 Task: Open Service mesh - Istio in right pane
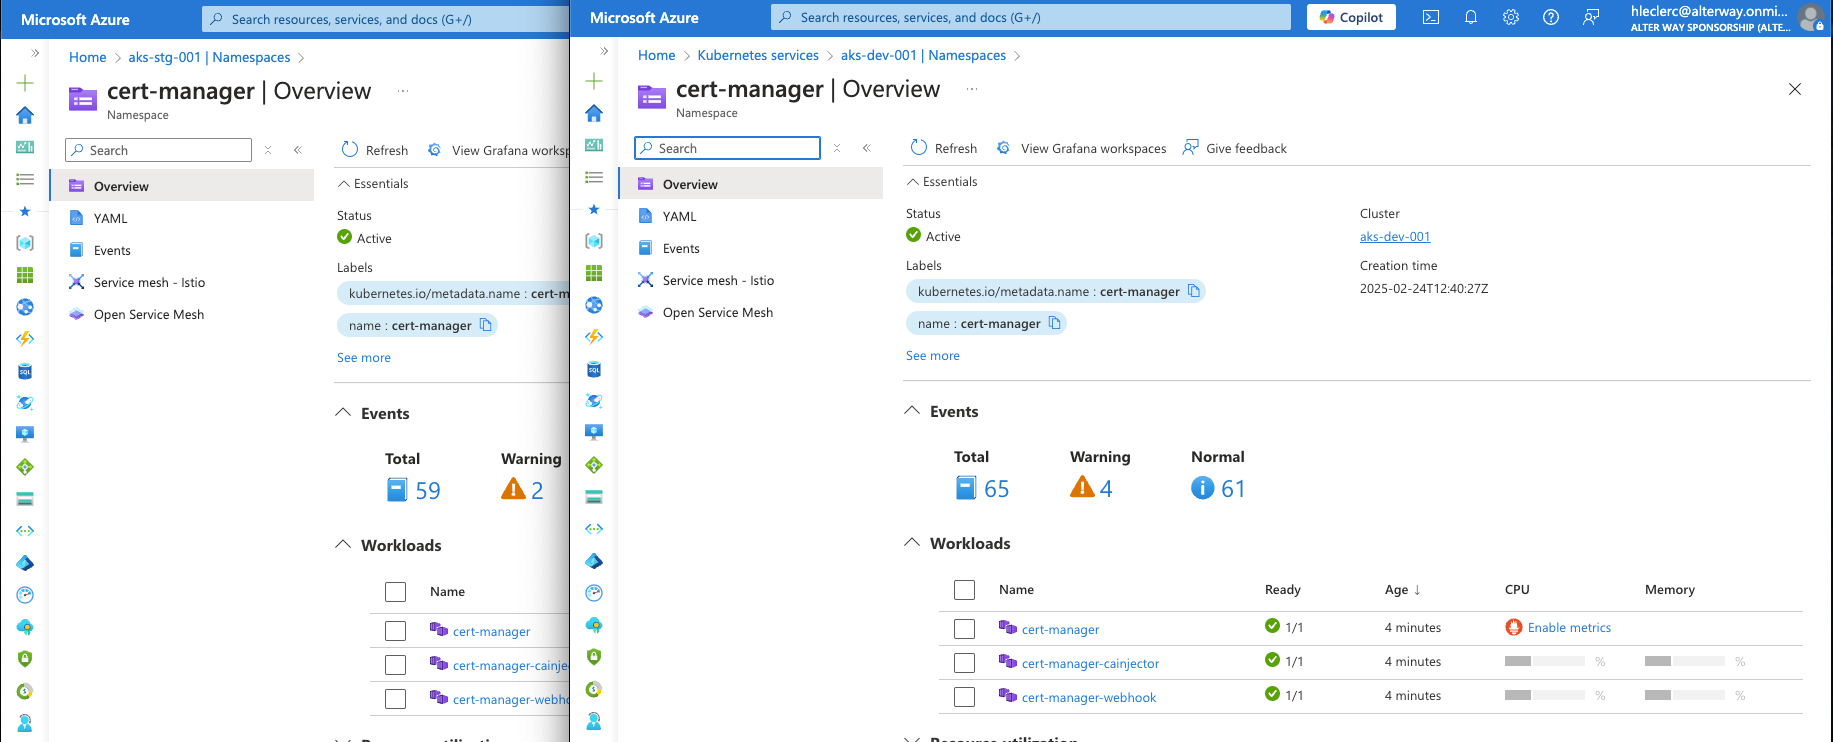[x=717, y=280]
